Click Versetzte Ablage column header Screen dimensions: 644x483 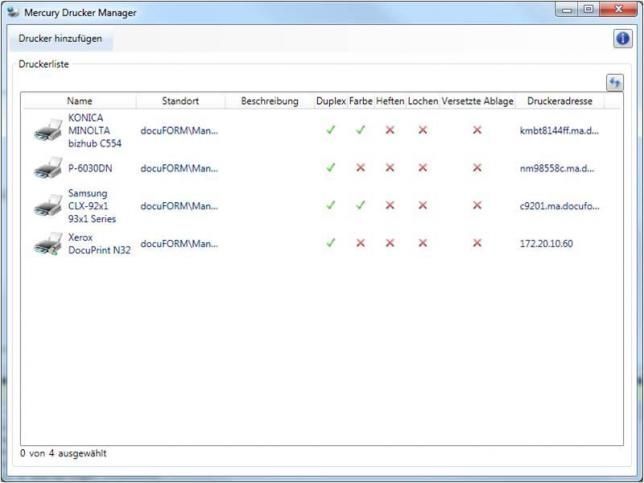[x=477, y=101]
